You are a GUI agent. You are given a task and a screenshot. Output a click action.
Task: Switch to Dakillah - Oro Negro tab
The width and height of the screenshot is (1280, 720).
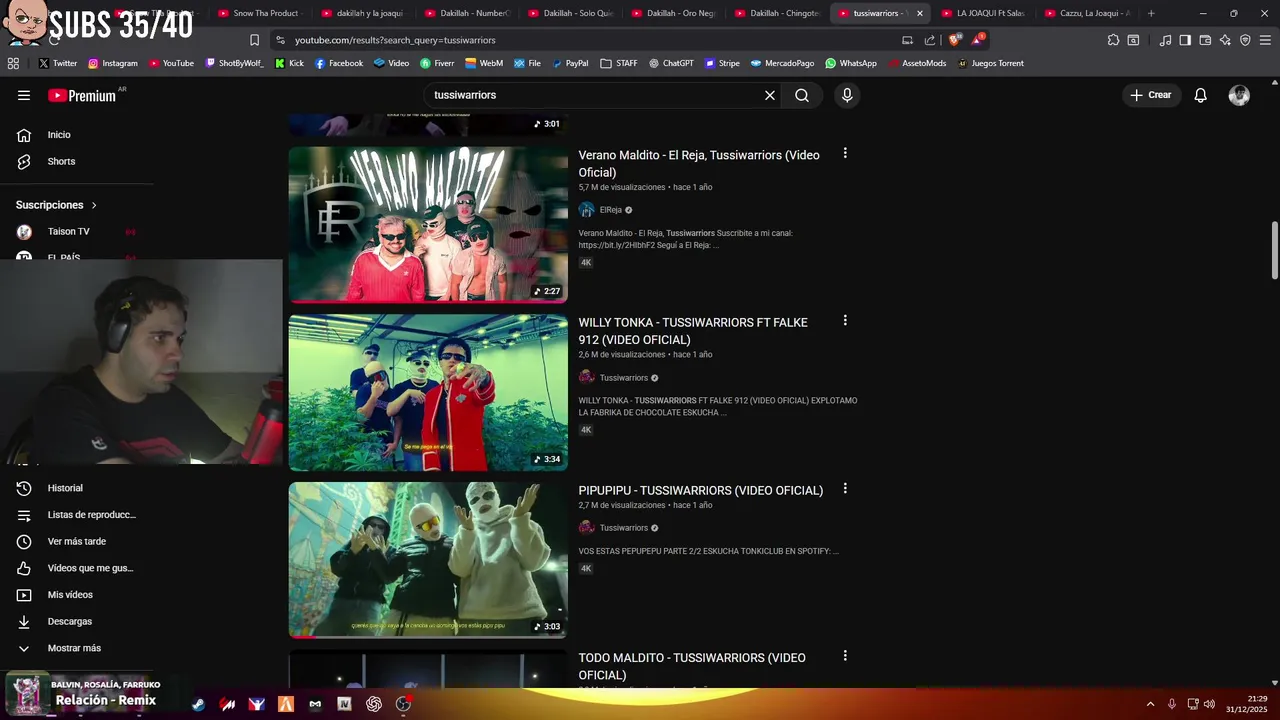[x=672, y=13]
